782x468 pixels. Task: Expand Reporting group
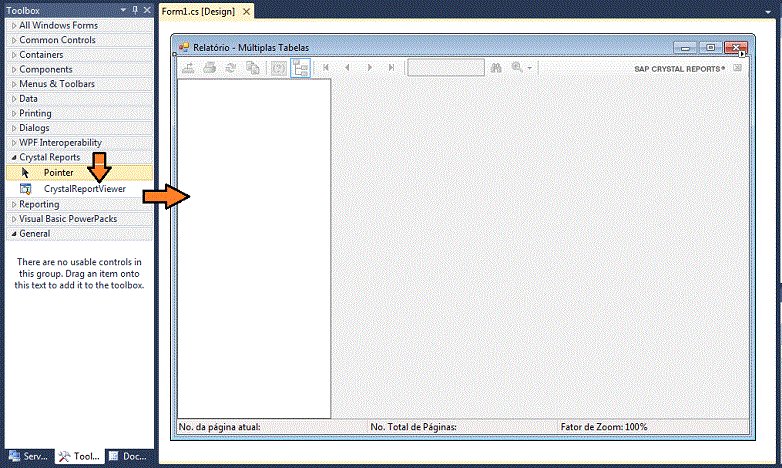pyautogui.click(x=14, y=204)
